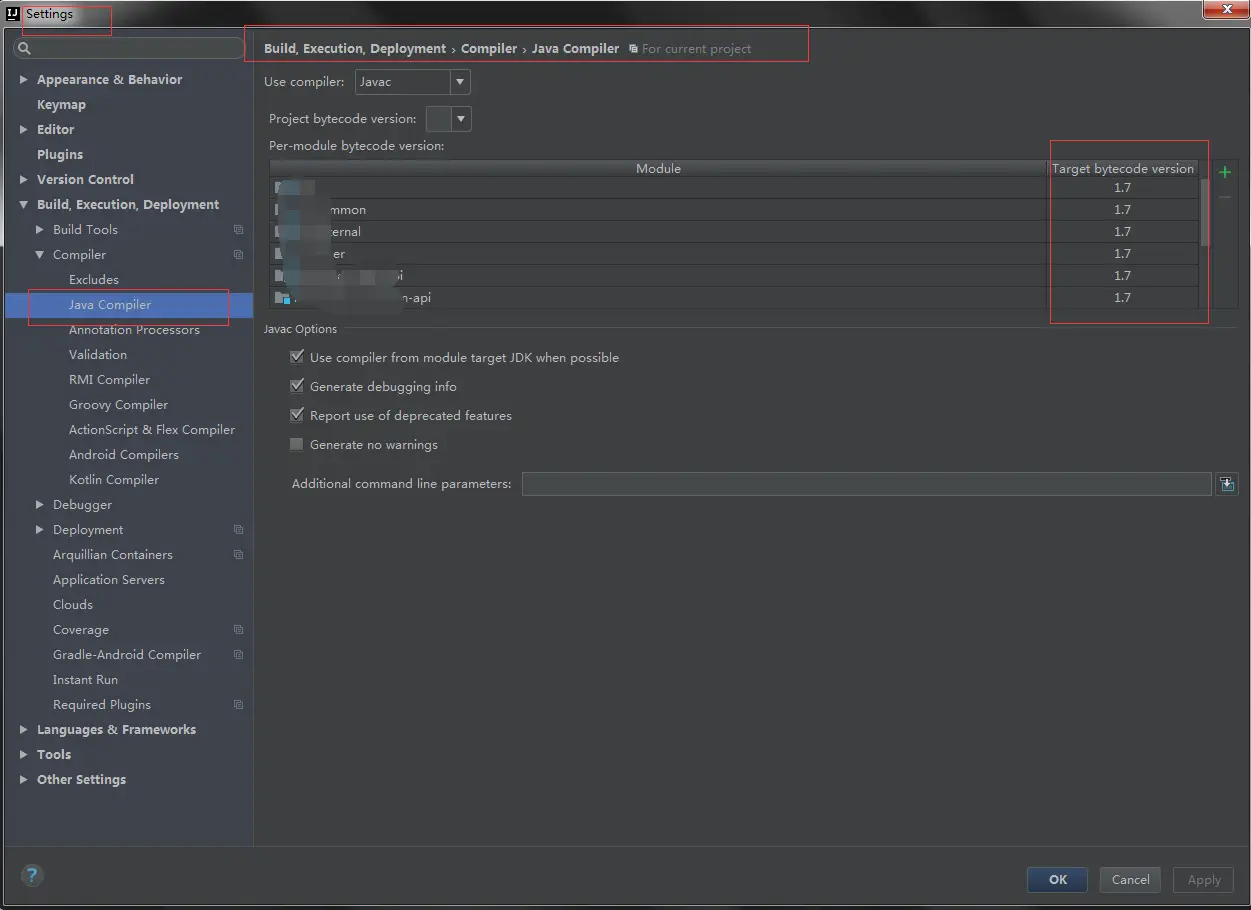
Task: Click 1.7 bytecode cell of n-api module
Action: click(x=1122, y=298)
